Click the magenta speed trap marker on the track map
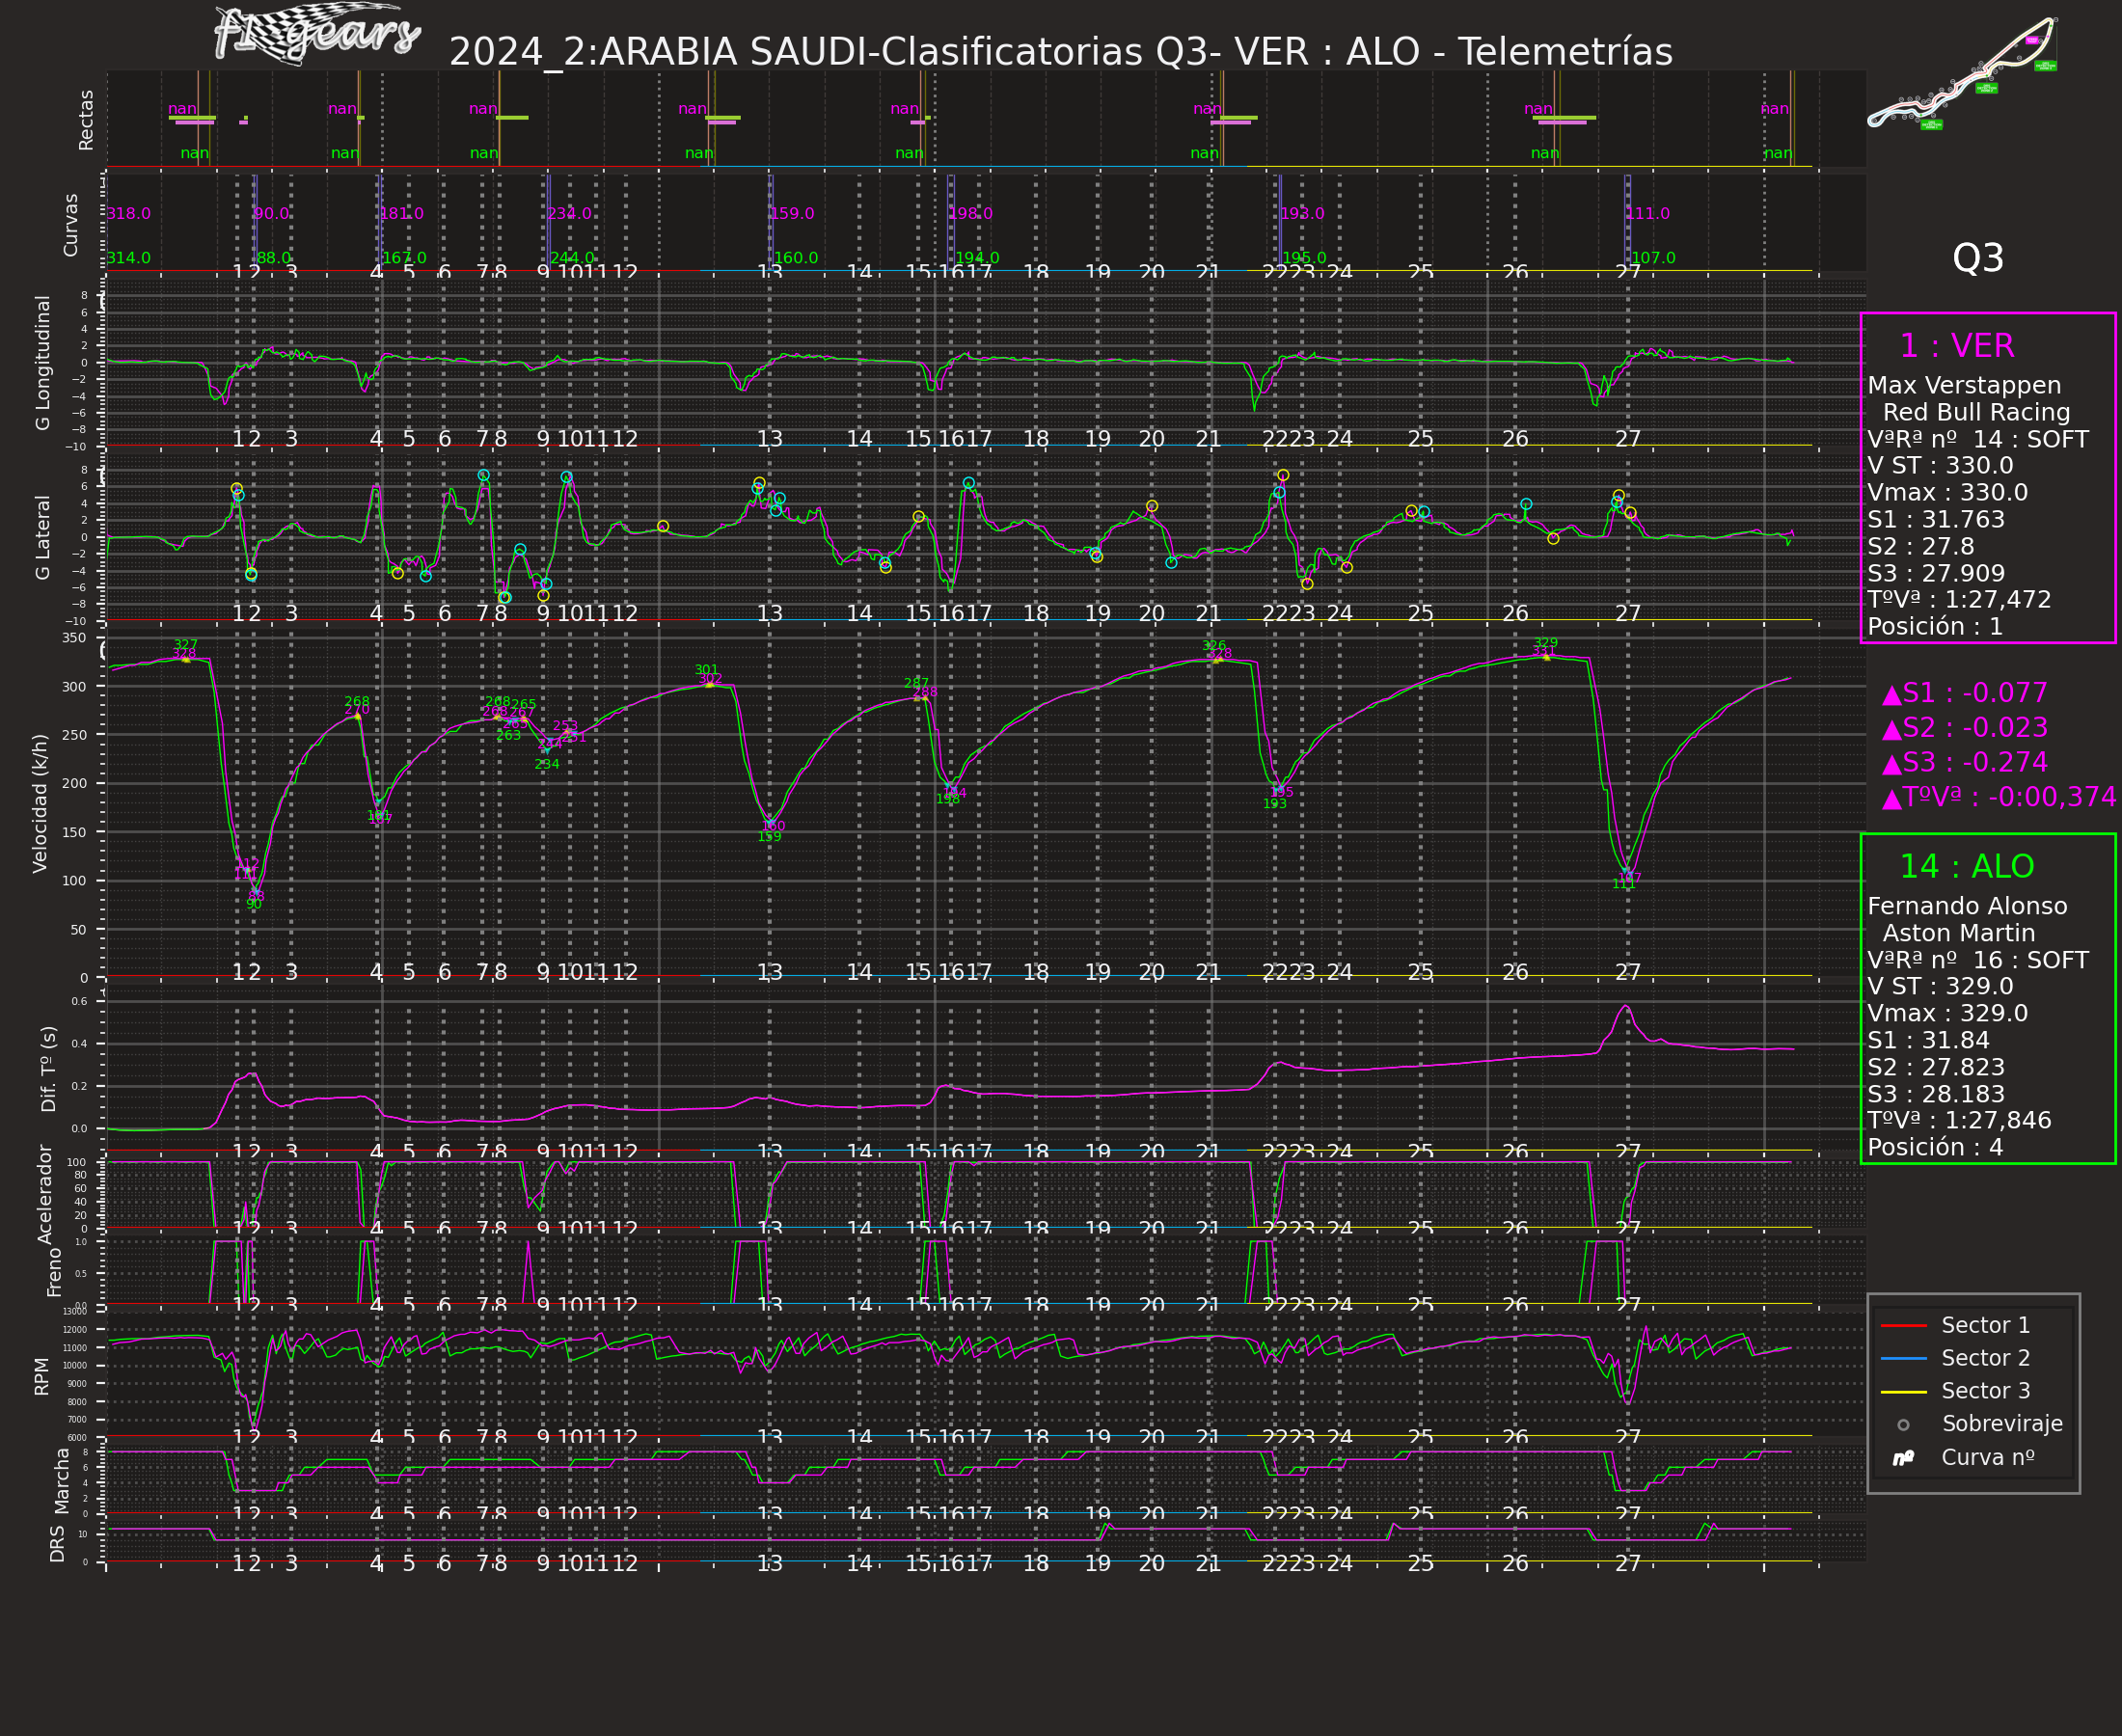 click(2031, 41)
